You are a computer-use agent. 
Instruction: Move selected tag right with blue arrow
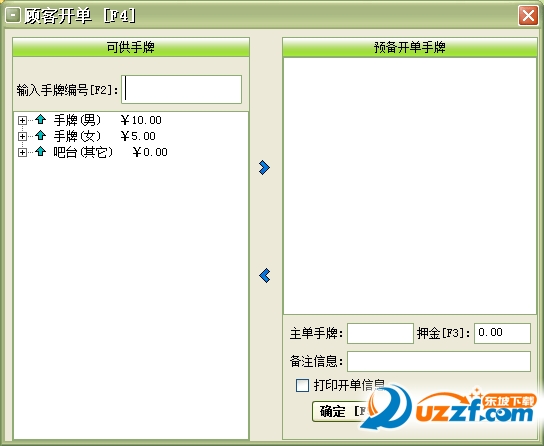(264, 168)
